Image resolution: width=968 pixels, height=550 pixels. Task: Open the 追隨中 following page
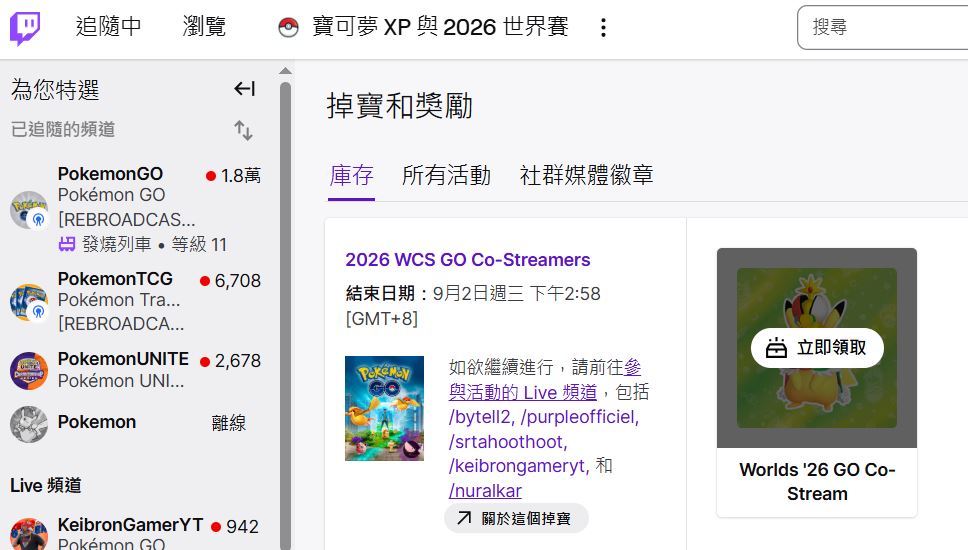(109, 27)
